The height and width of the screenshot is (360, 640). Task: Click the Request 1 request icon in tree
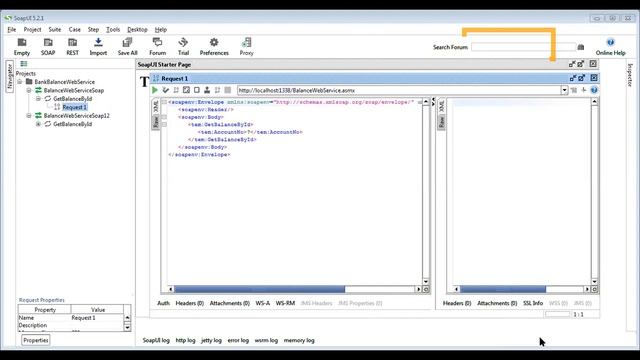click(57, 107)
